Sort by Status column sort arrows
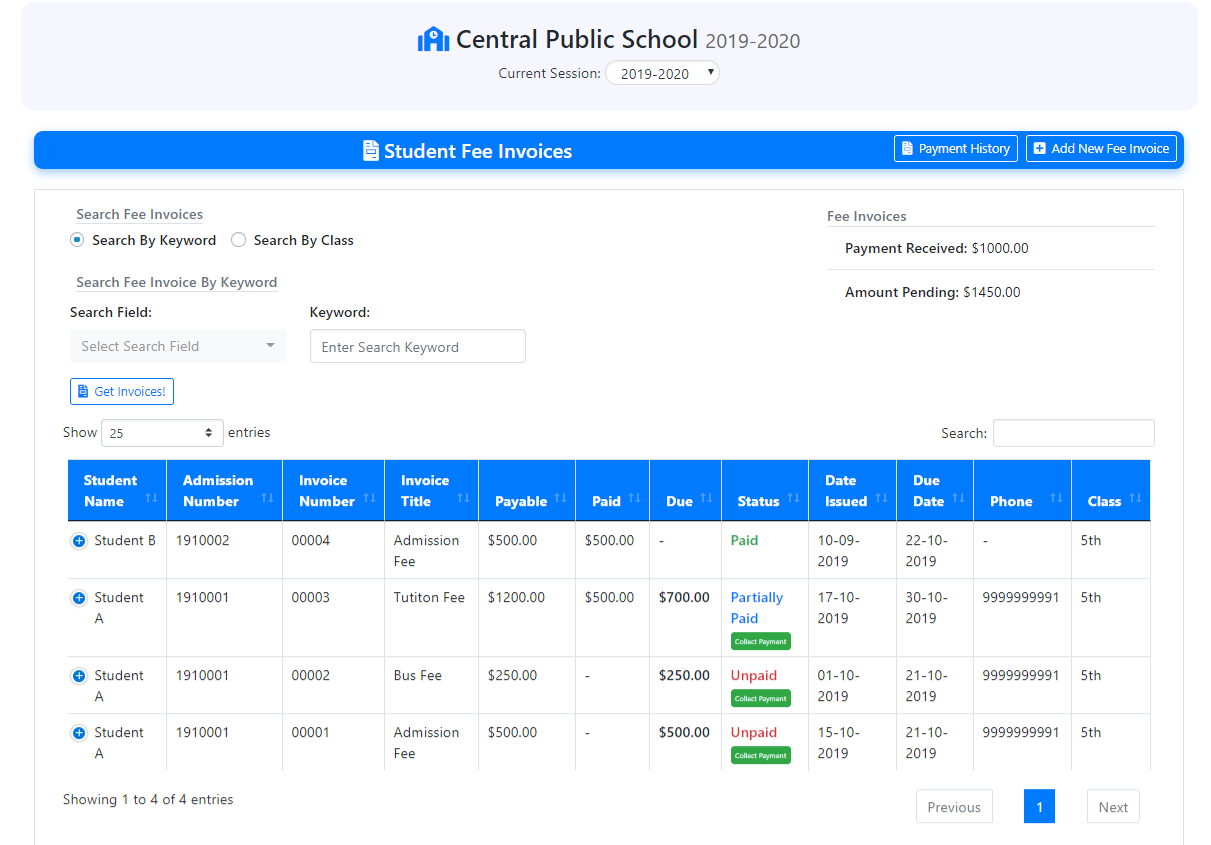Image resolution: width=1211 pixels, height=845 pixels. (793, 498)
